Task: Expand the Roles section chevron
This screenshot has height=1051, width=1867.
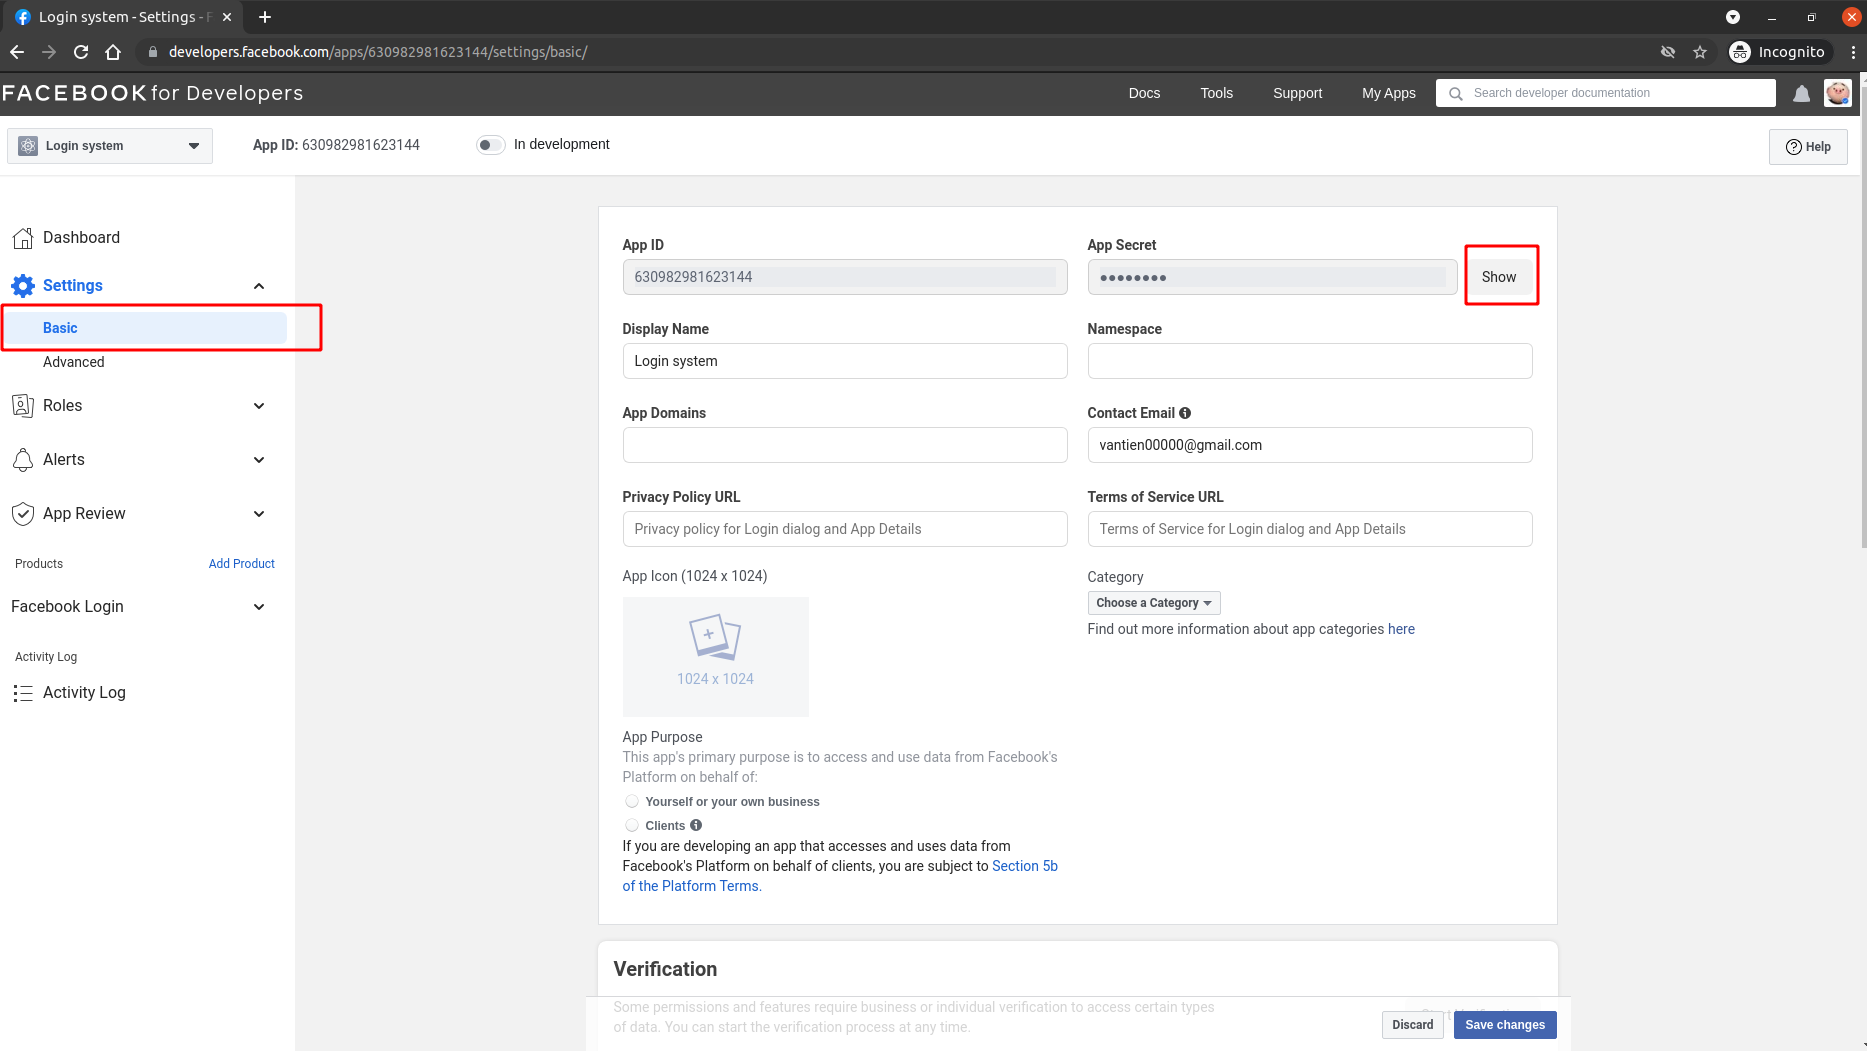Action: point(259,406)
